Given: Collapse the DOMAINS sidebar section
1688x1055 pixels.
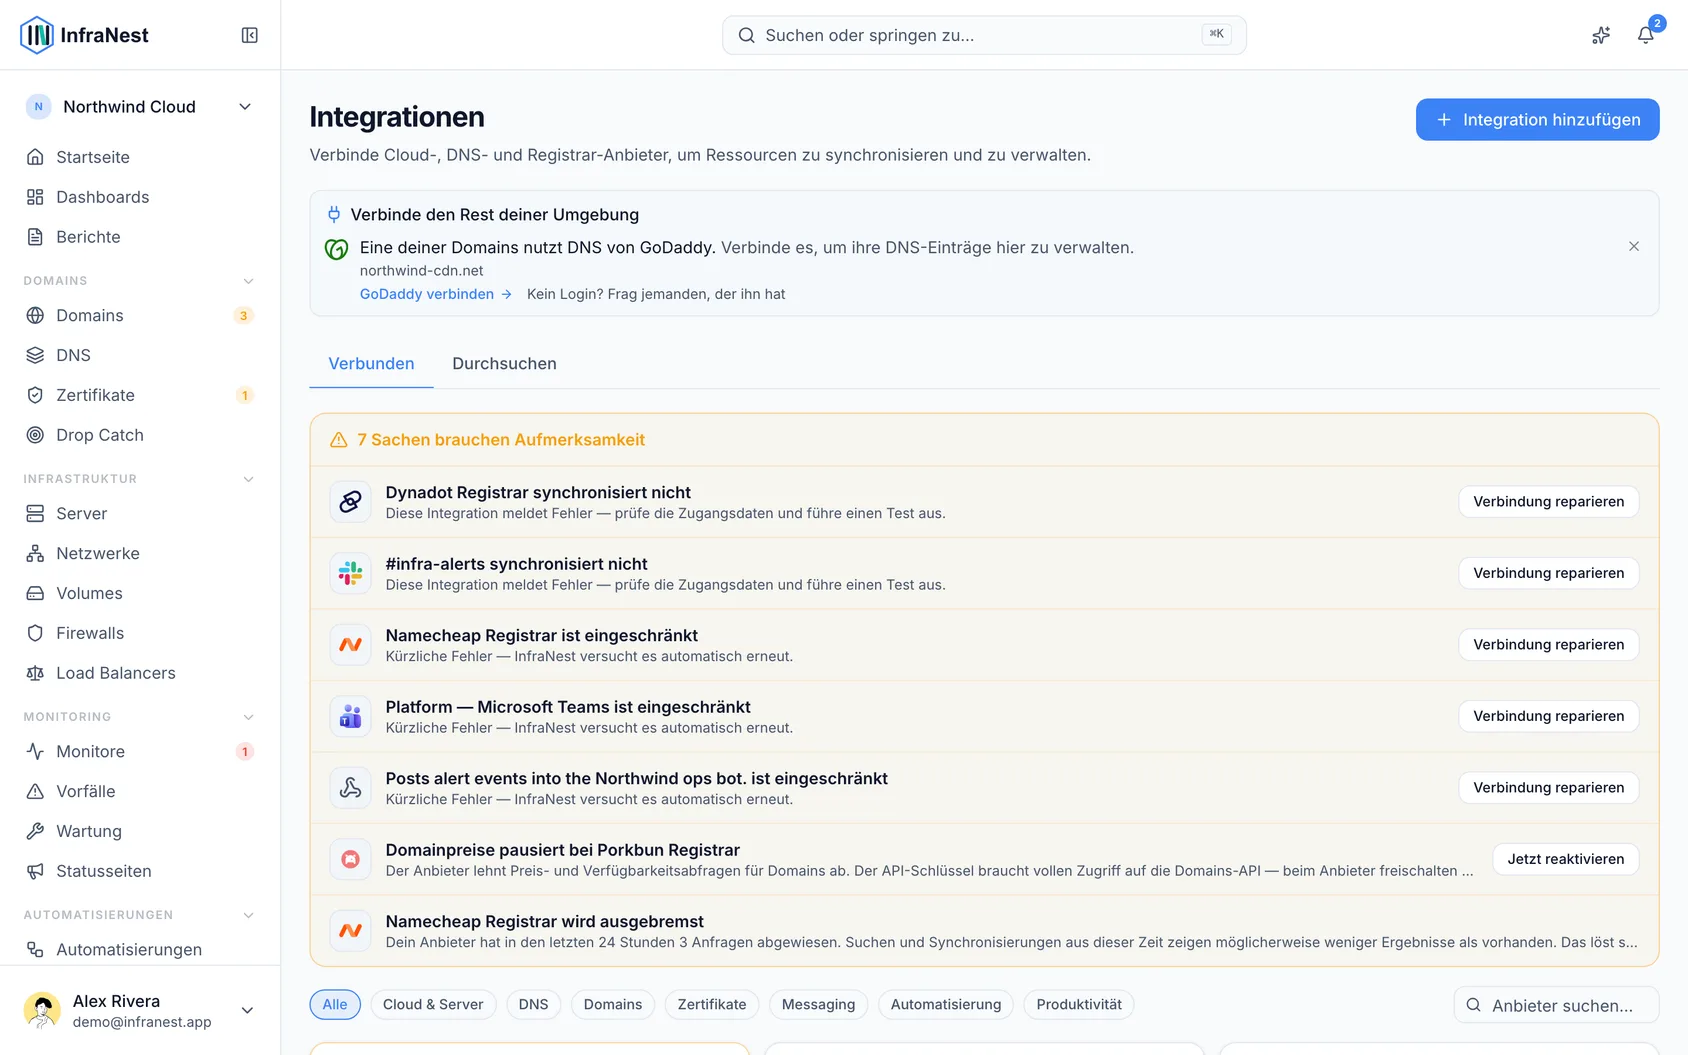Looking at the screenshot, I should pos(249,281).
